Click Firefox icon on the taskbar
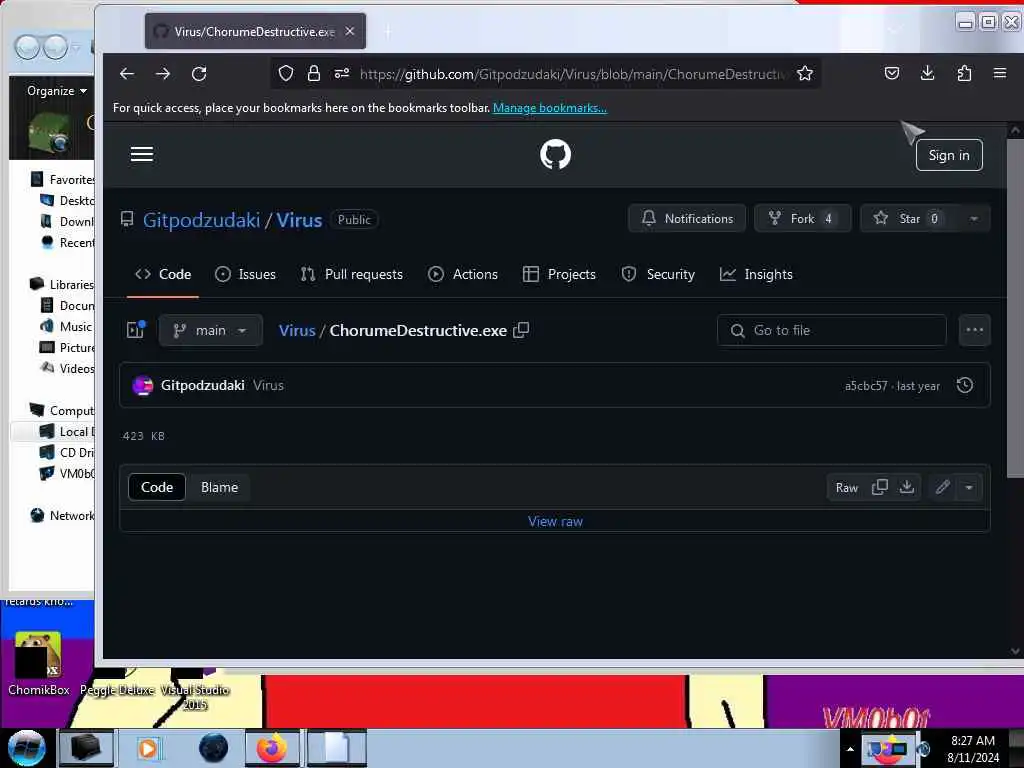Image resolution: width=1024 pixels, height=768 pixels. [272, 748]
